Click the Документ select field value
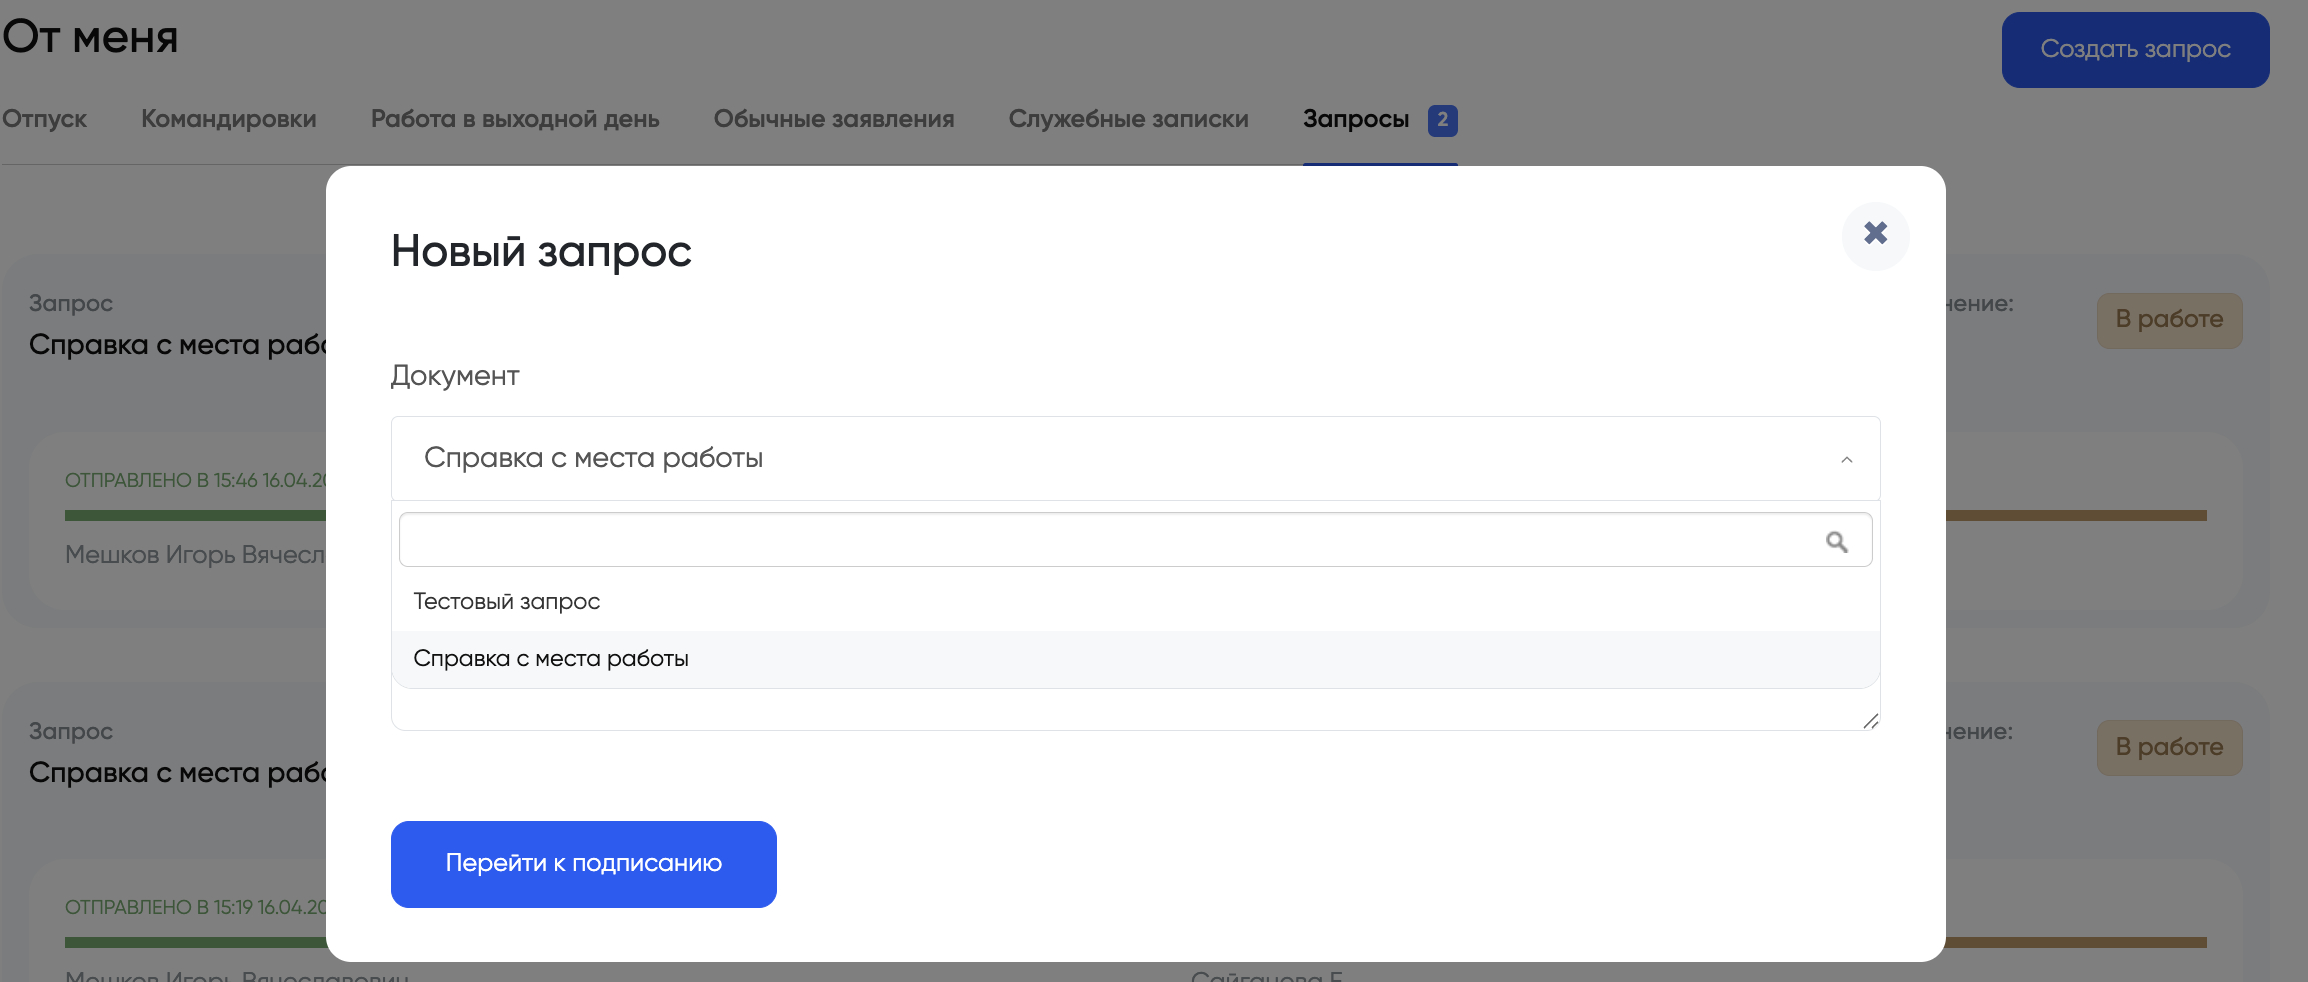 pyautogui.click(x=593, y=458)
